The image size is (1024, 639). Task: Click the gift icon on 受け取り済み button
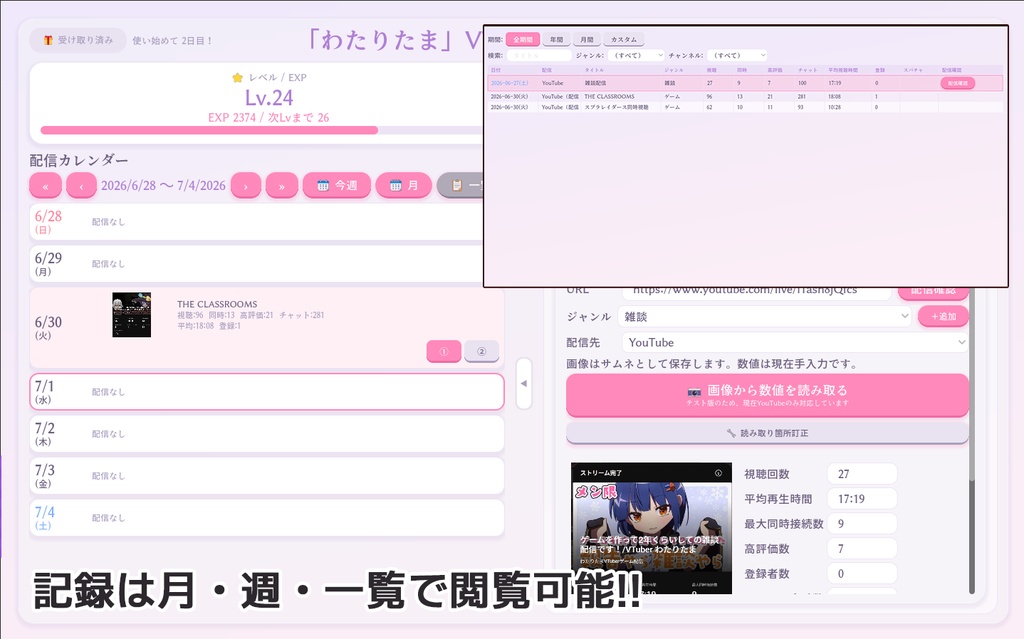click(48, 41)
